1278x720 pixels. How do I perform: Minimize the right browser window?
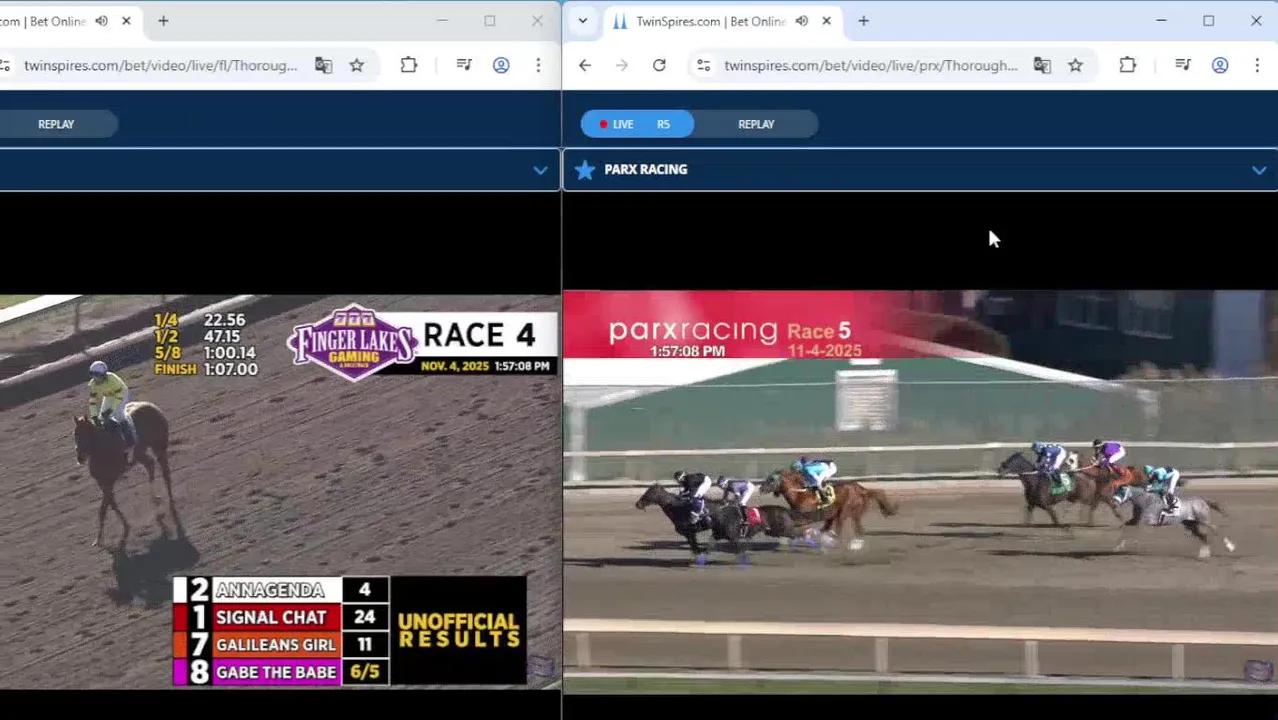[1161, 21]
